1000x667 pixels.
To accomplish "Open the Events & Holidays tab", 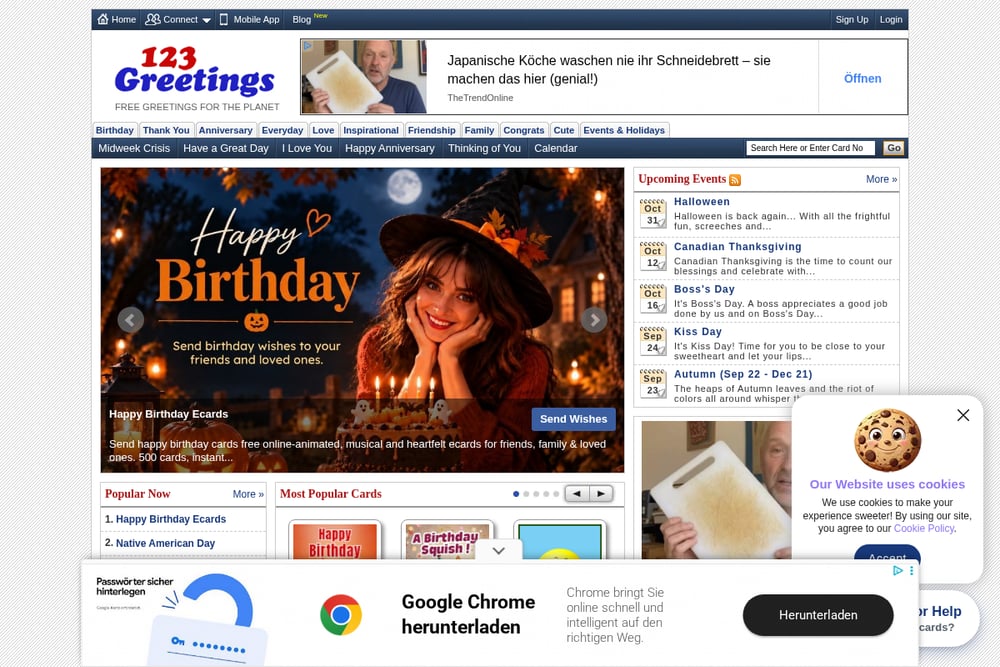I will [624, 130].
